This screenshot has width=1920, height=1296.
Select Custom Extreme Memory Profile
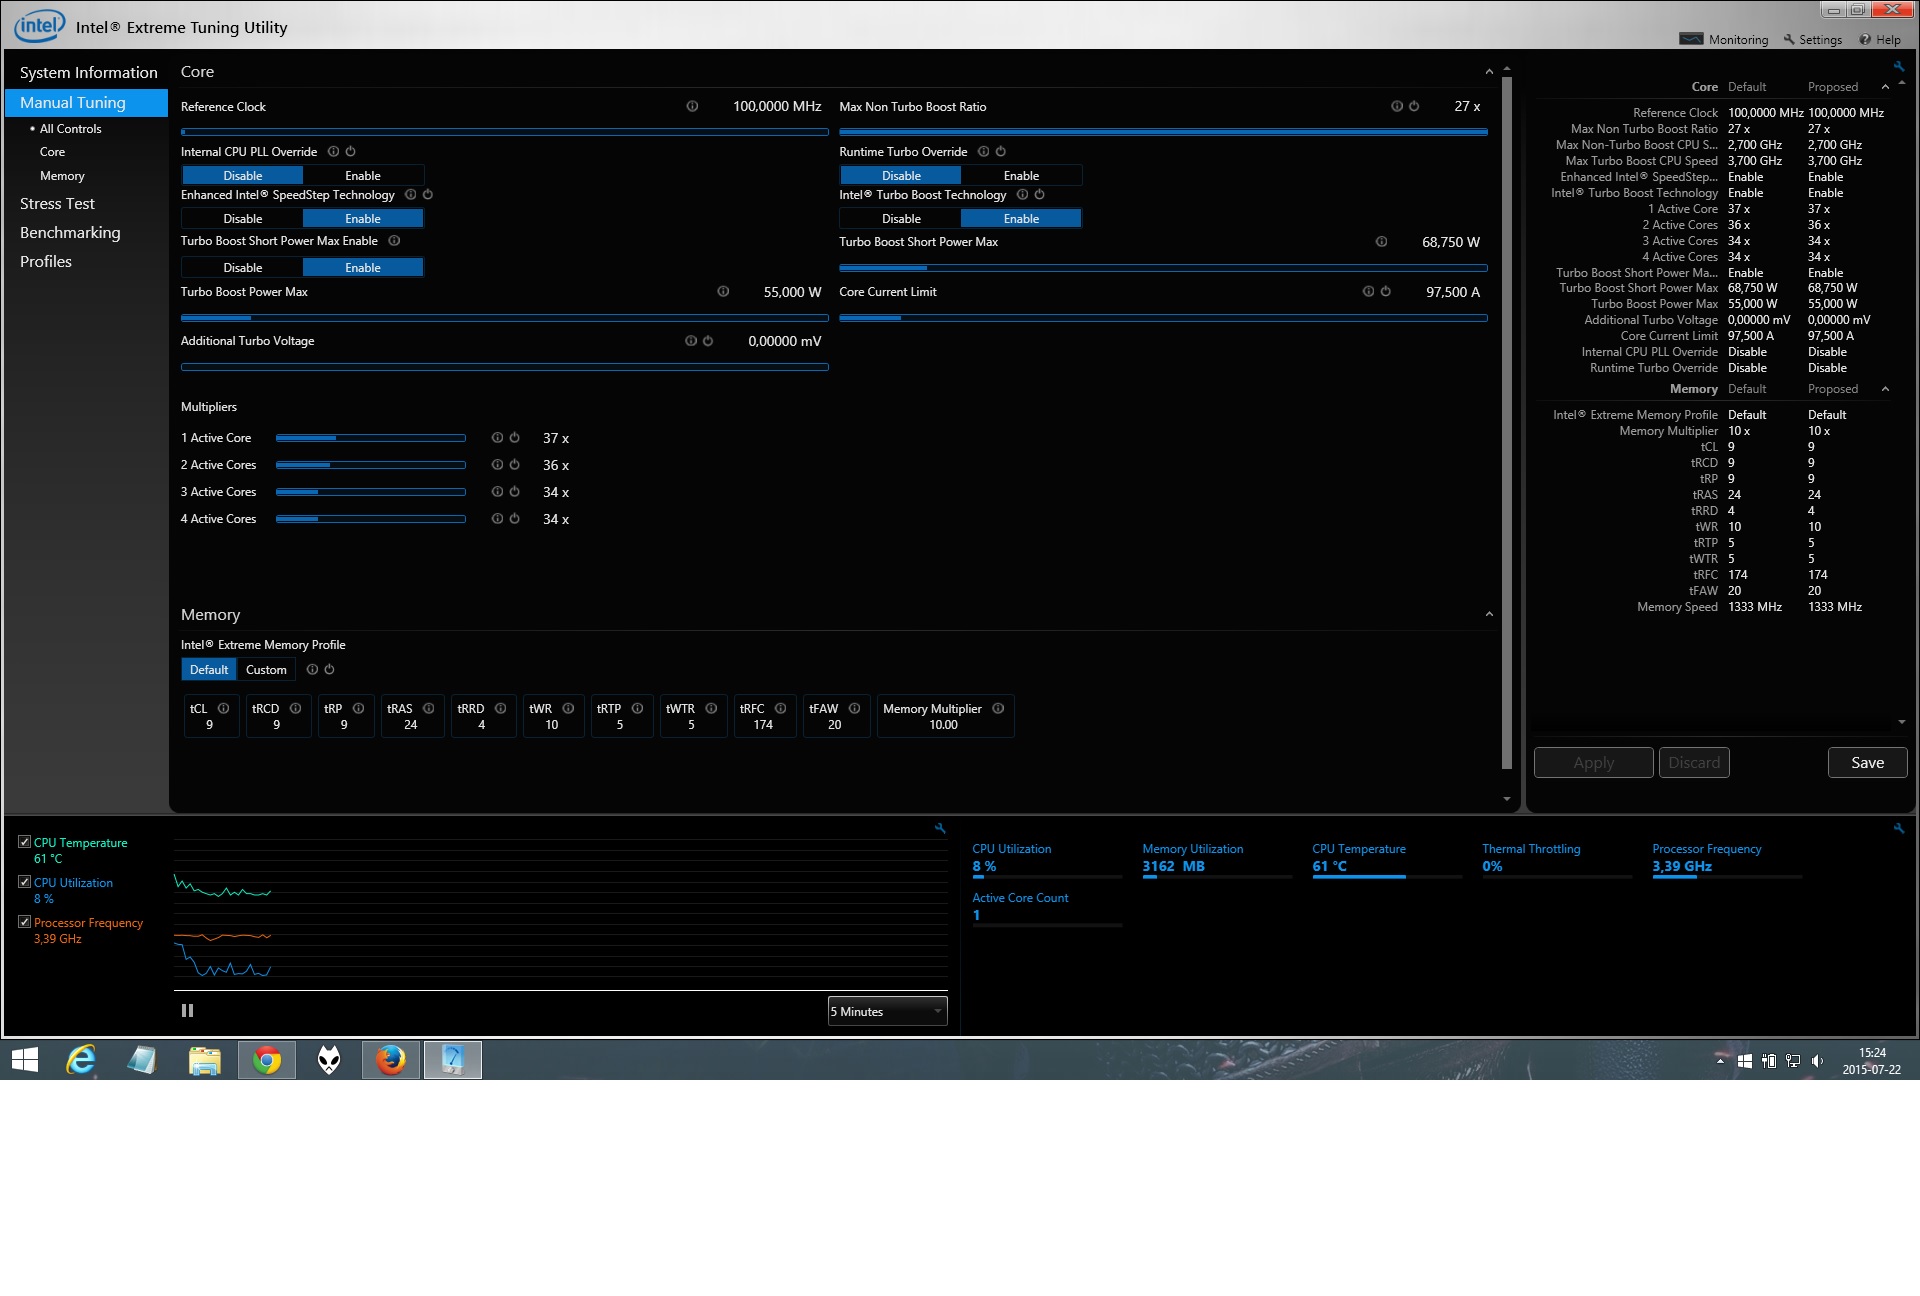[266, 670]
